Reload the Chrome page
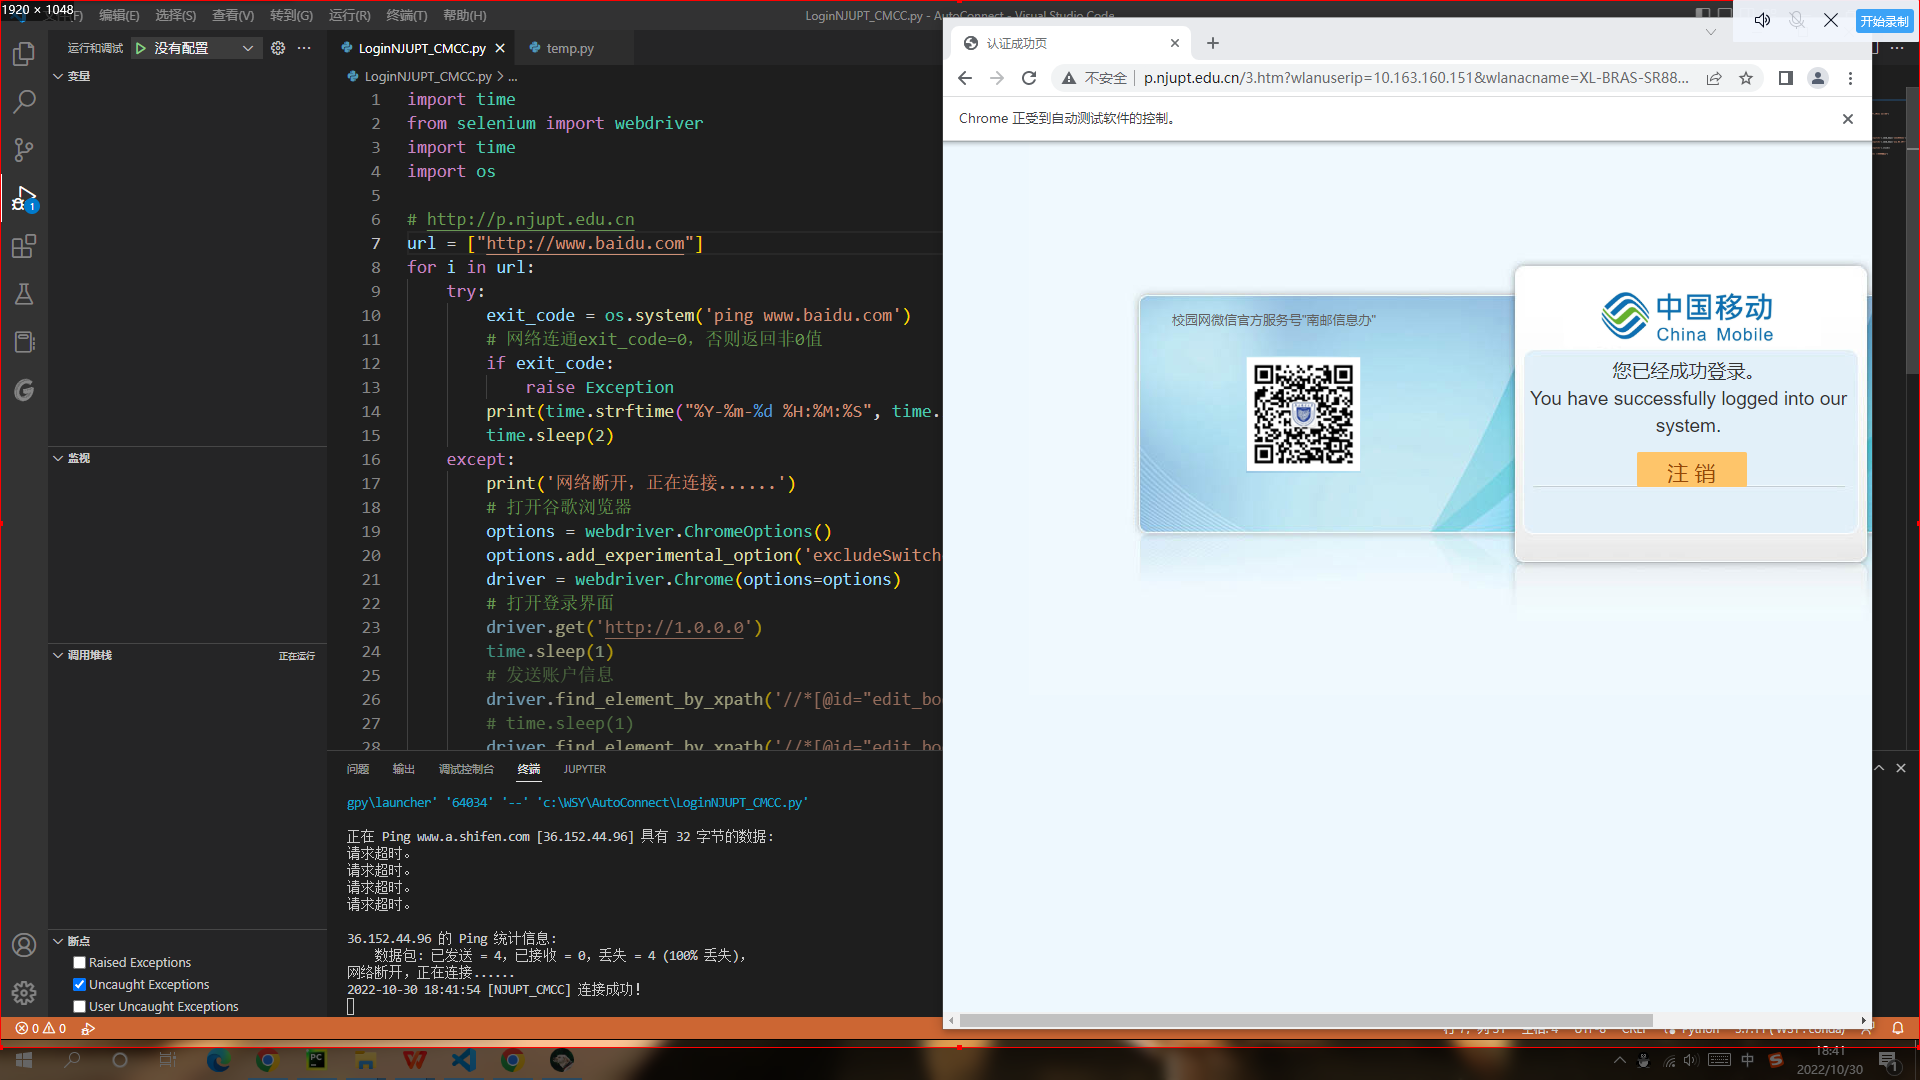Screen dimensions: 1920x1080 pos(1029,78)
